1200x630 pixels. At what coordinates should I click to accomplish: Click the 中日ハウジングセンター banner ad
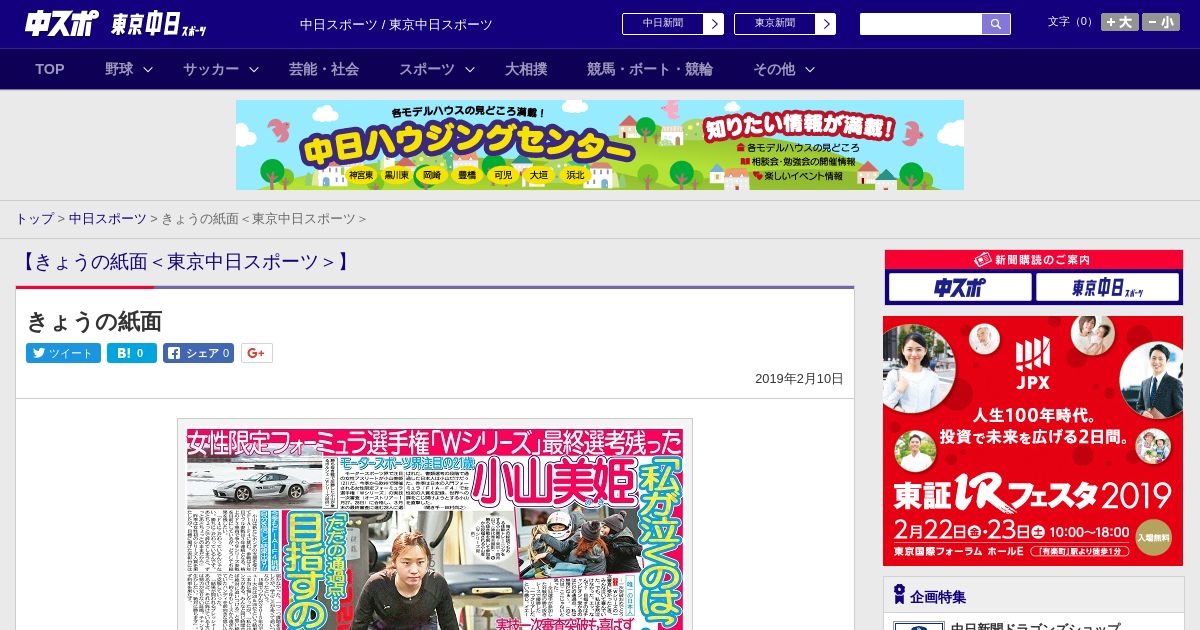[600, 145]
